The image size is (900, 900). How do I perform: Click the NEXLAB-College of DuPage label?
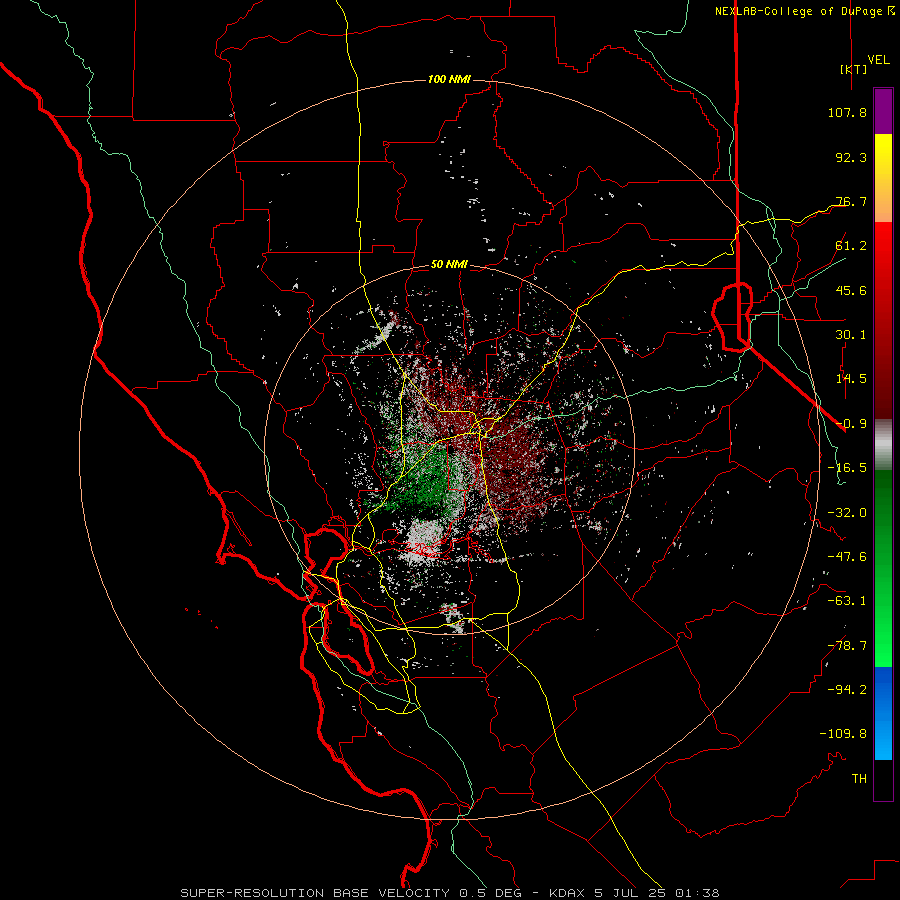(x=805, y=11)
